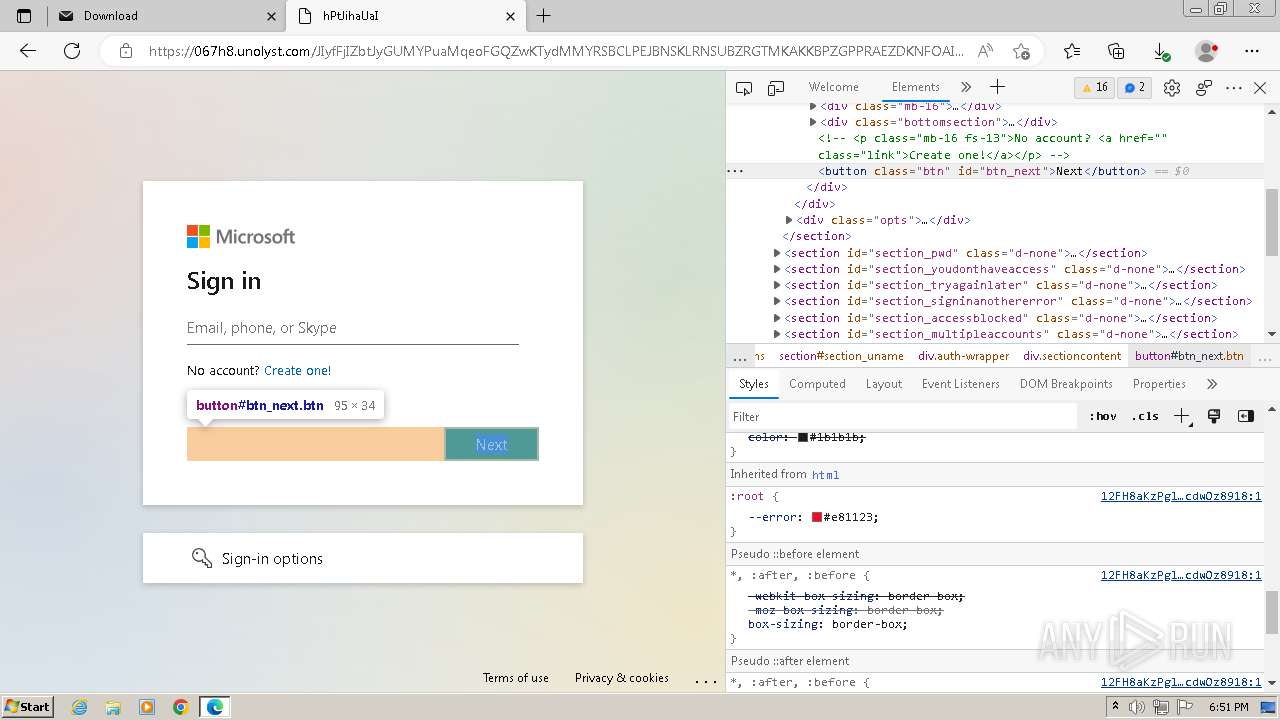
Task: Open stylesheet link beside :root rule
Action: pos(1181,496)
